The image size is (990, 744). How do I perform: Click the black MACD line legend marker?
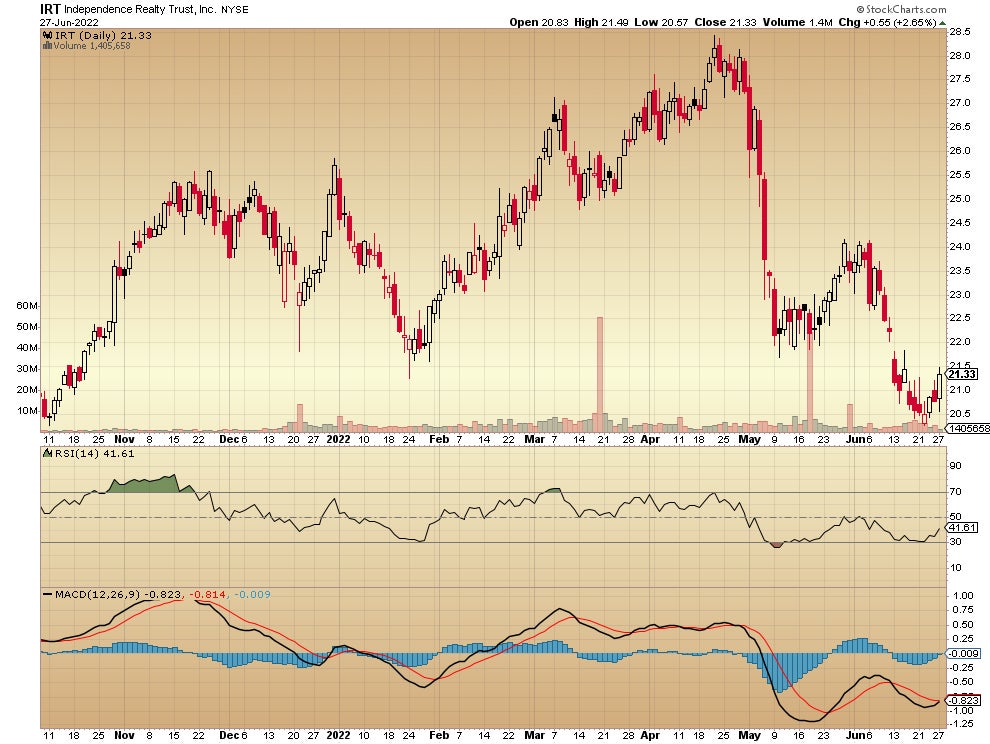[47, 594]
